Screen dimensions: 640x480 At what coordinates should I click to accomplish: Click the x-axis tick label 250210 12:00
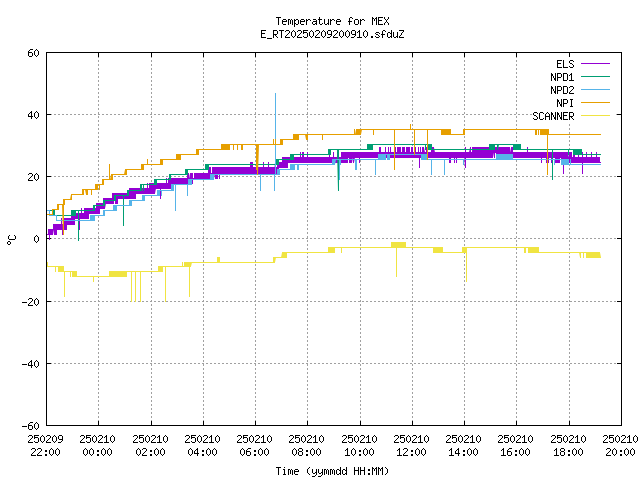411,446
